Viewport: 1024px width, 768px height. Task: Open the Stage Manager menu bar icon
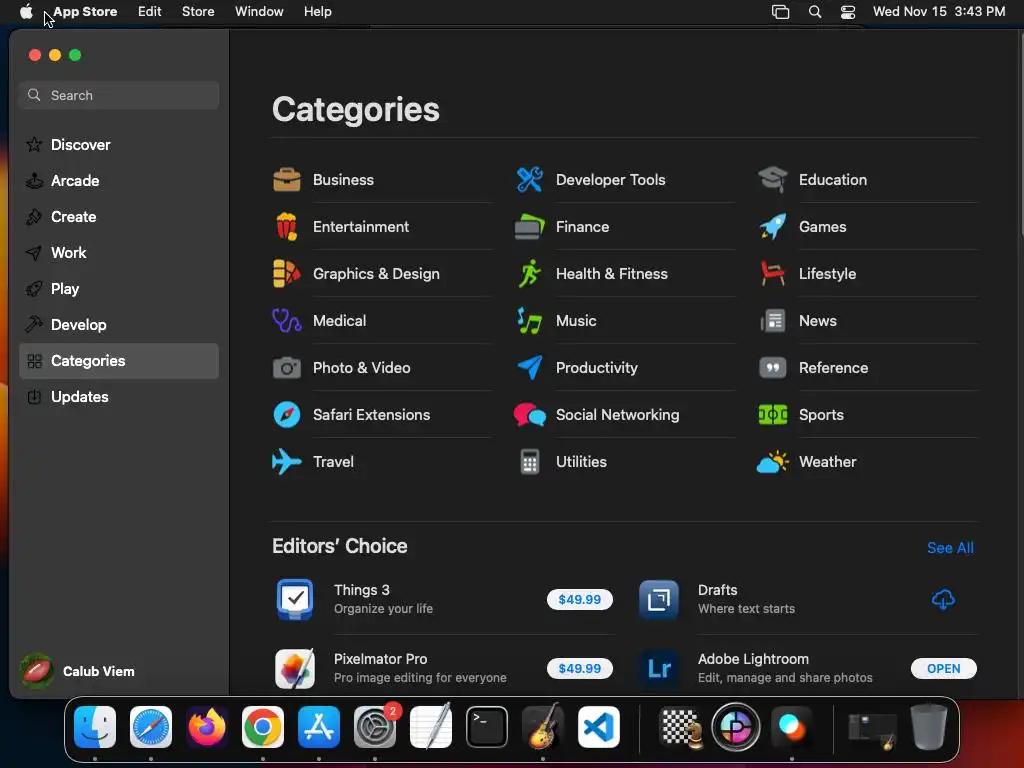[780, 12]
